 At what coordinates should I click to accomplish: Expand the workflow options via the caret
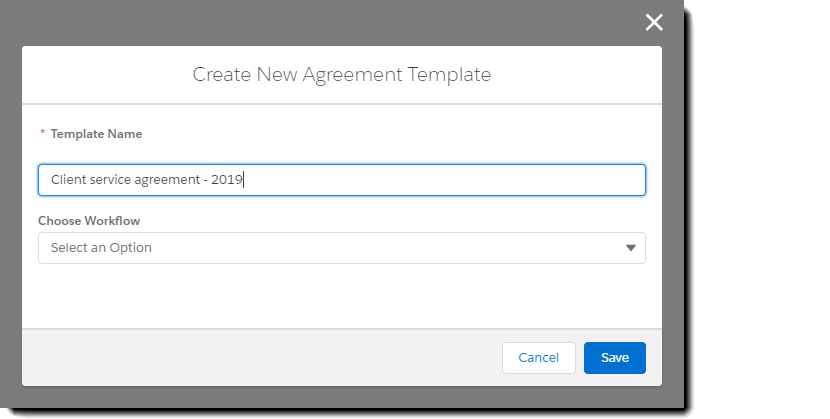pos(630,248)
